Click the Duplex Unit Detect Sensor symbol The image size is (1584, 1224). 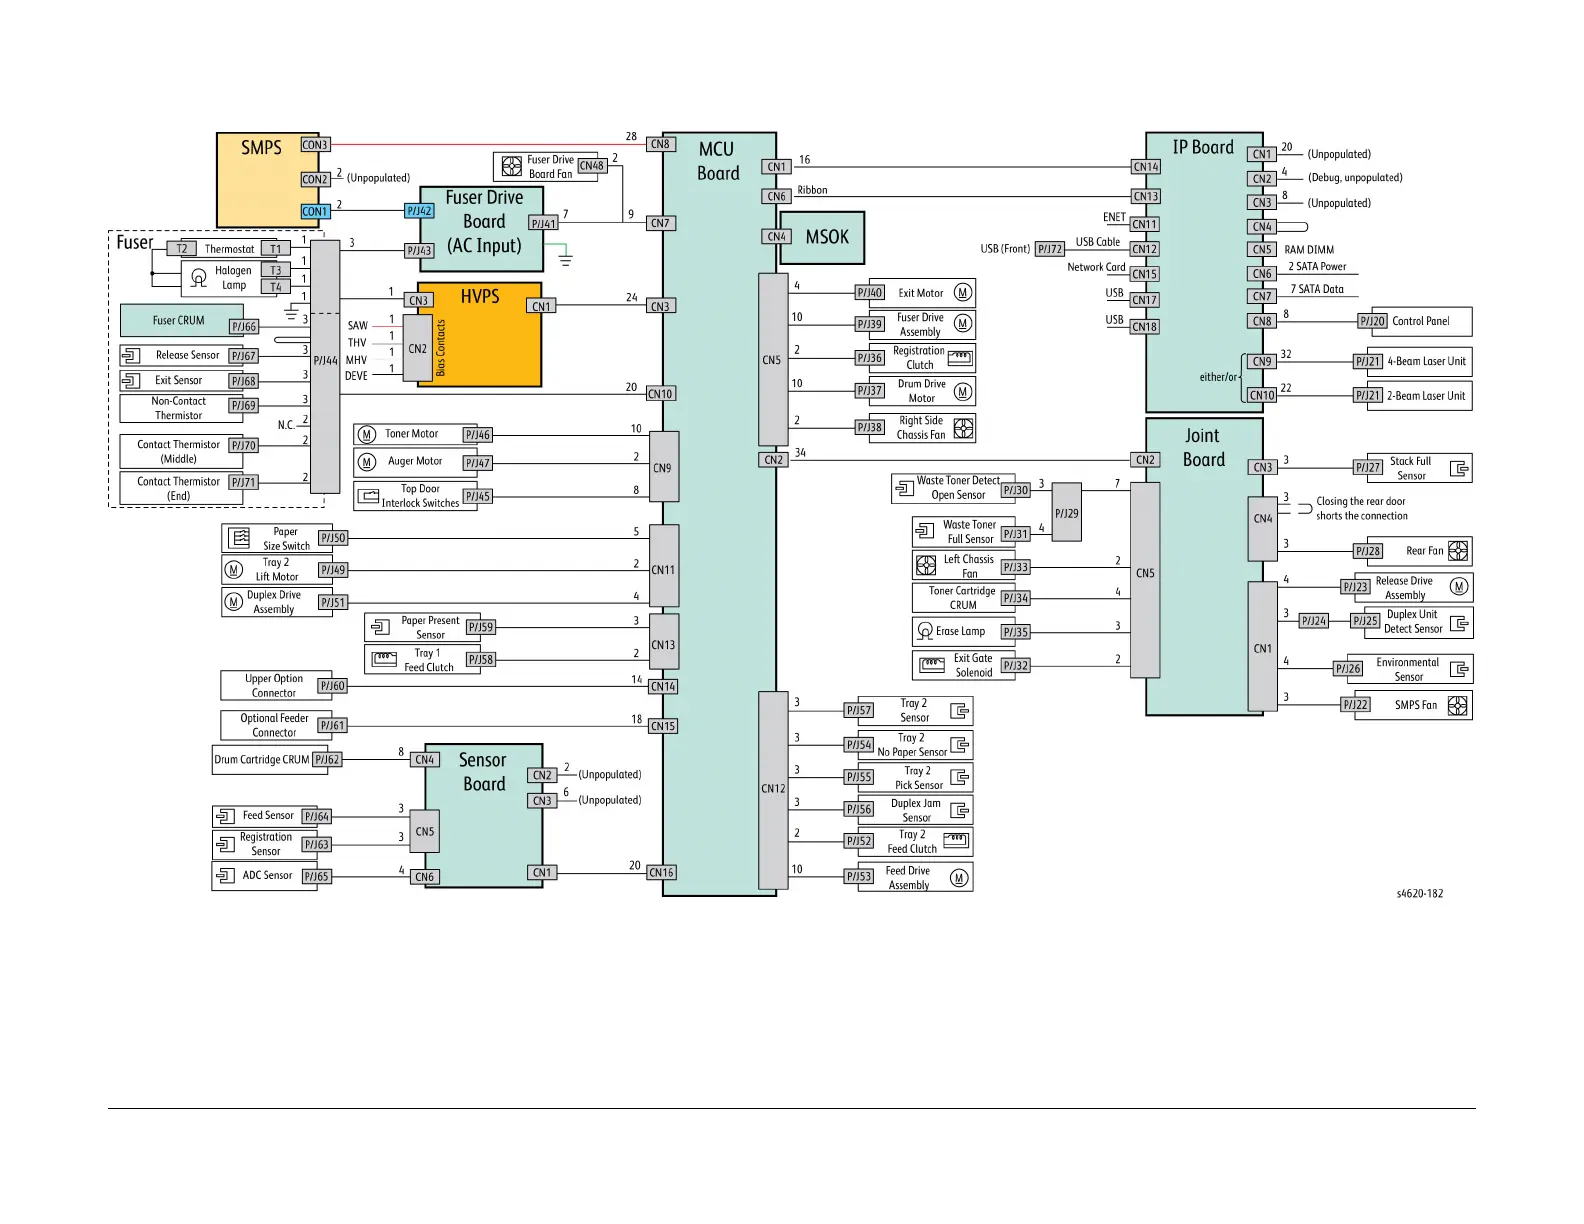point(1460,622)
